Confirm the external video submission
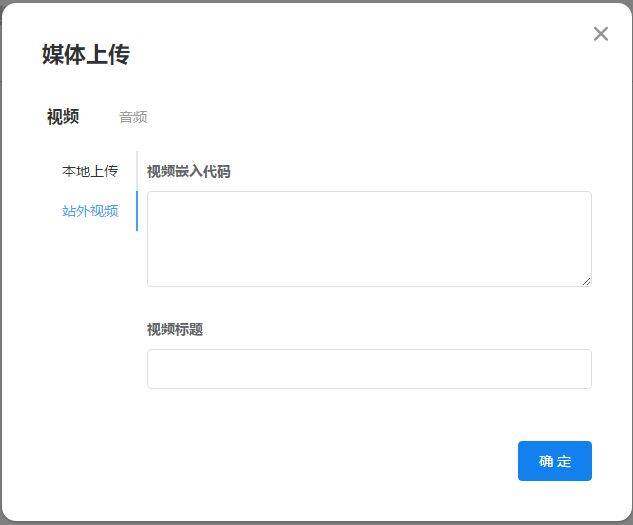 [555, 461]
